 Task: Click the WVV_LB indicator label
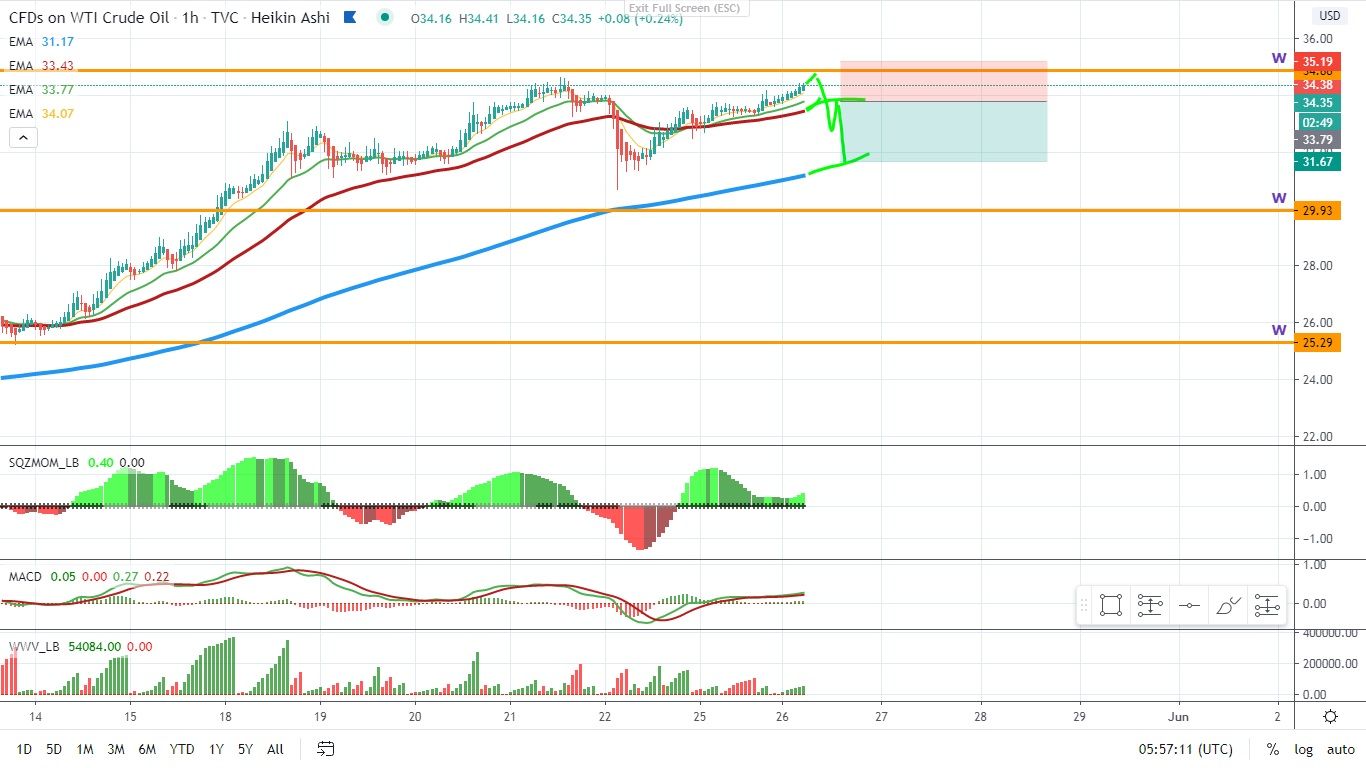[x=32, y=647]
